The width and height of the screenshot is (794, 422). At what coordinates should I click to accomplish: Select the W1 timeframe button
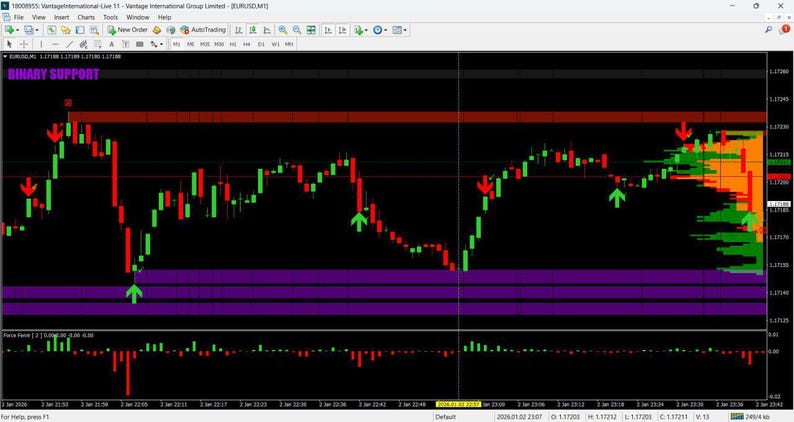click(x=275, y=44)
